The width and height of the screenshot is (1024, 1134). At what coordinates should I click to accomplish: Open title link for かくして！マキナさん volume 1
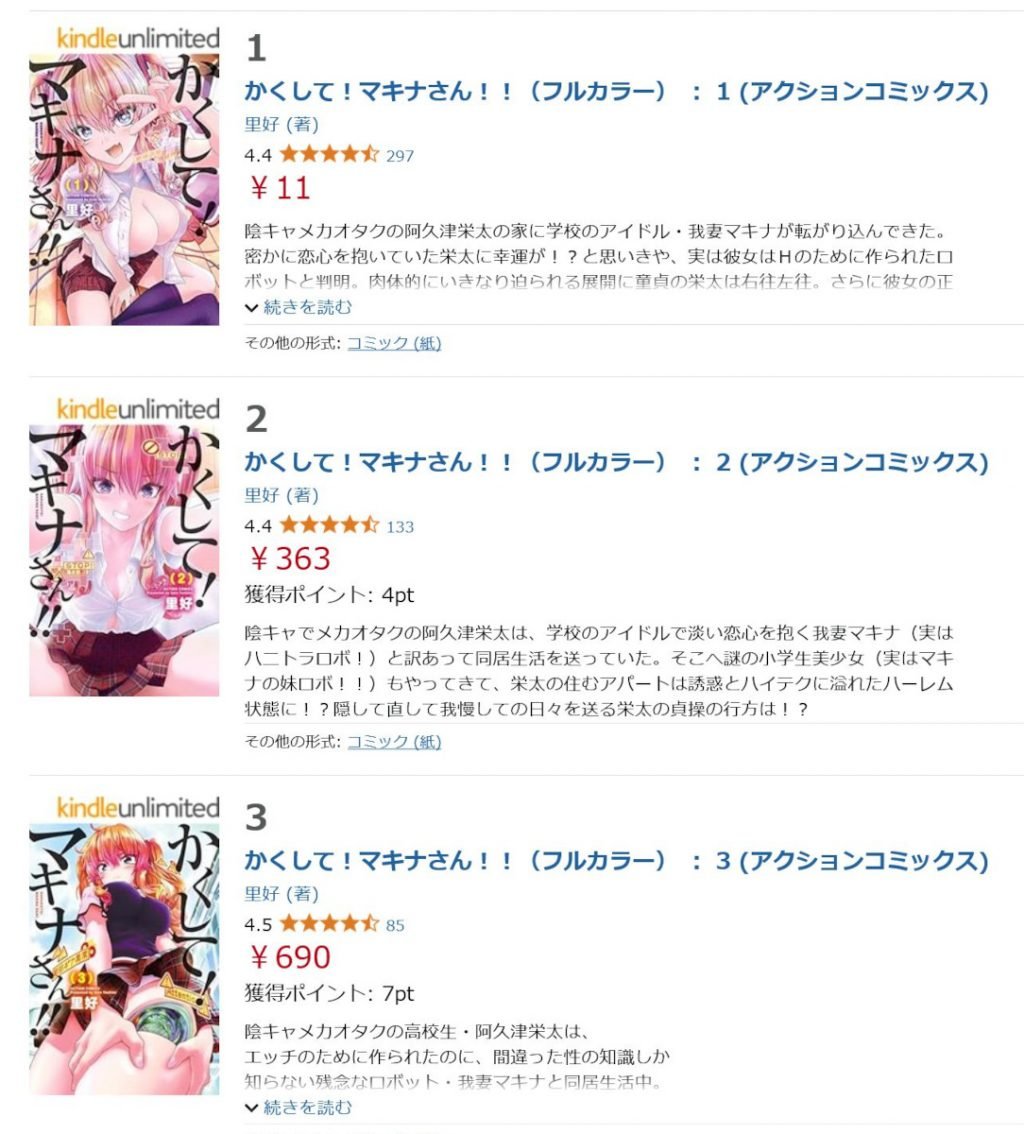pos(616,91)
